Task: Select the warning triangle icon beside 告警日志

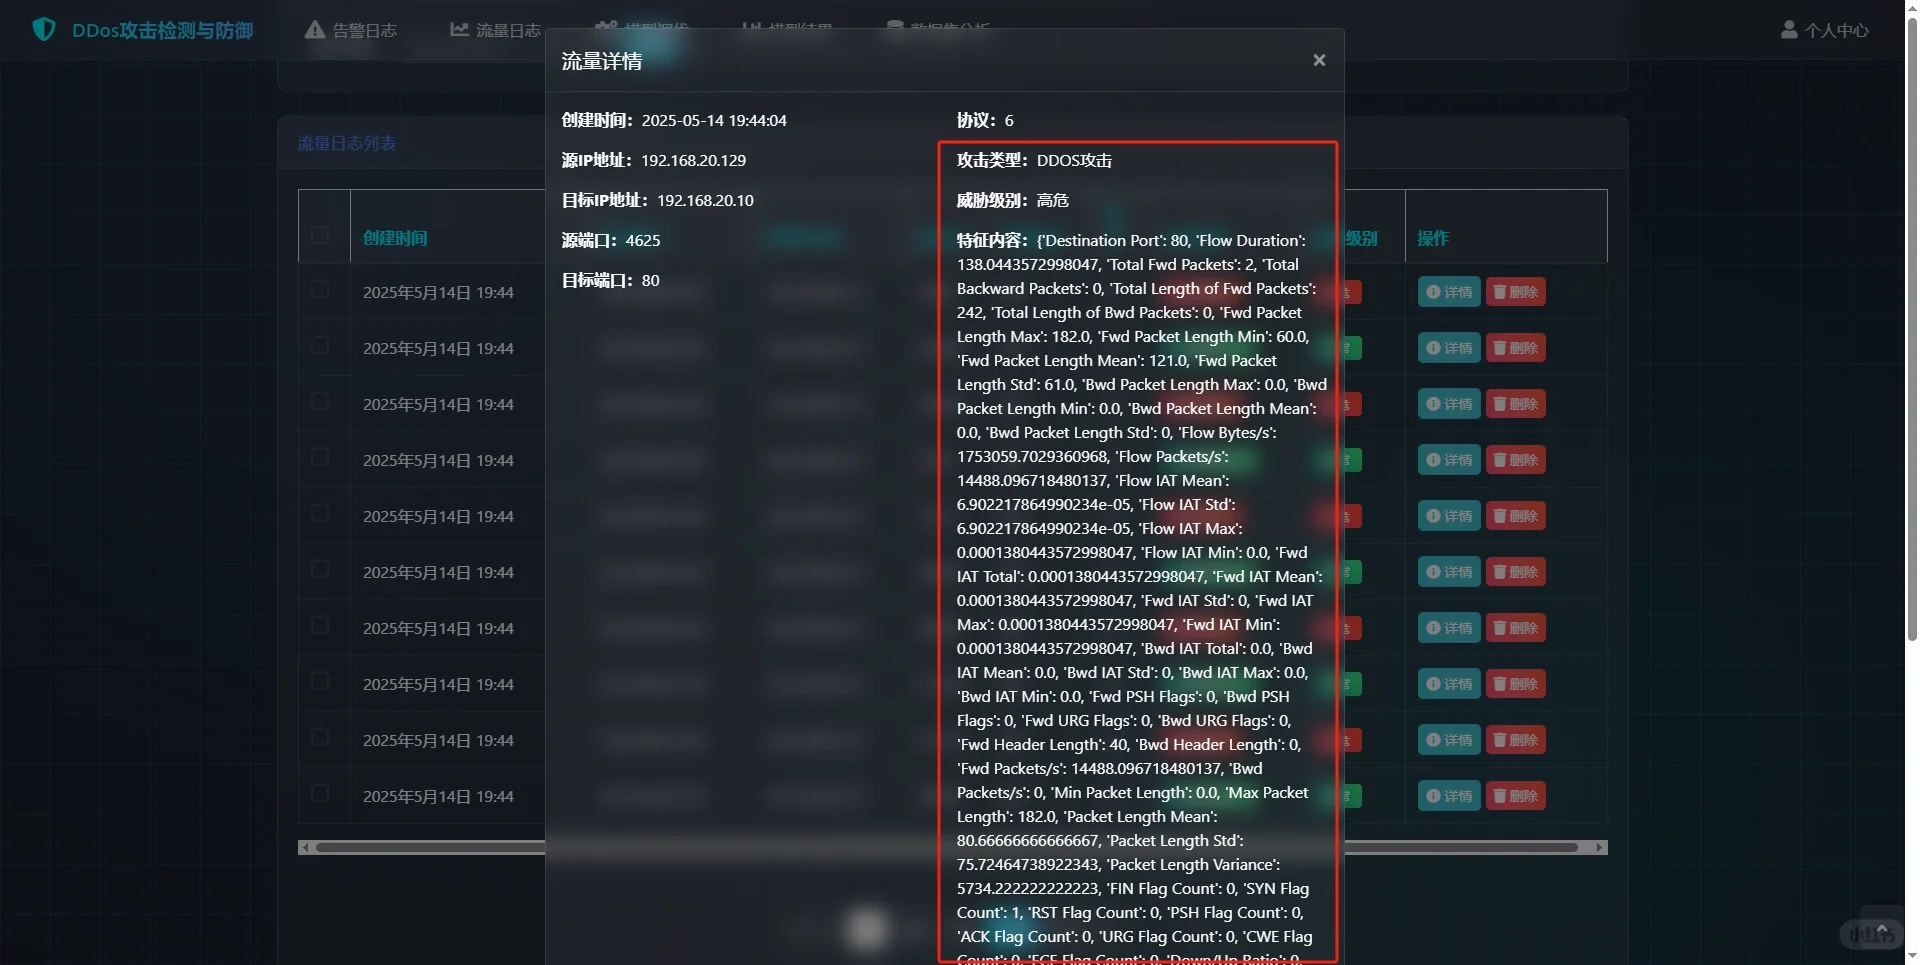Action: pos(314,30)
